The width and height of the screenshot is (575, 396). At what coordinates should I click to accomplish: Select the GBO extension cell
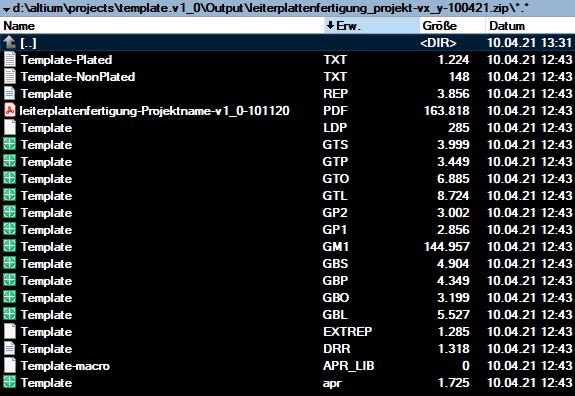click(336, 297)
